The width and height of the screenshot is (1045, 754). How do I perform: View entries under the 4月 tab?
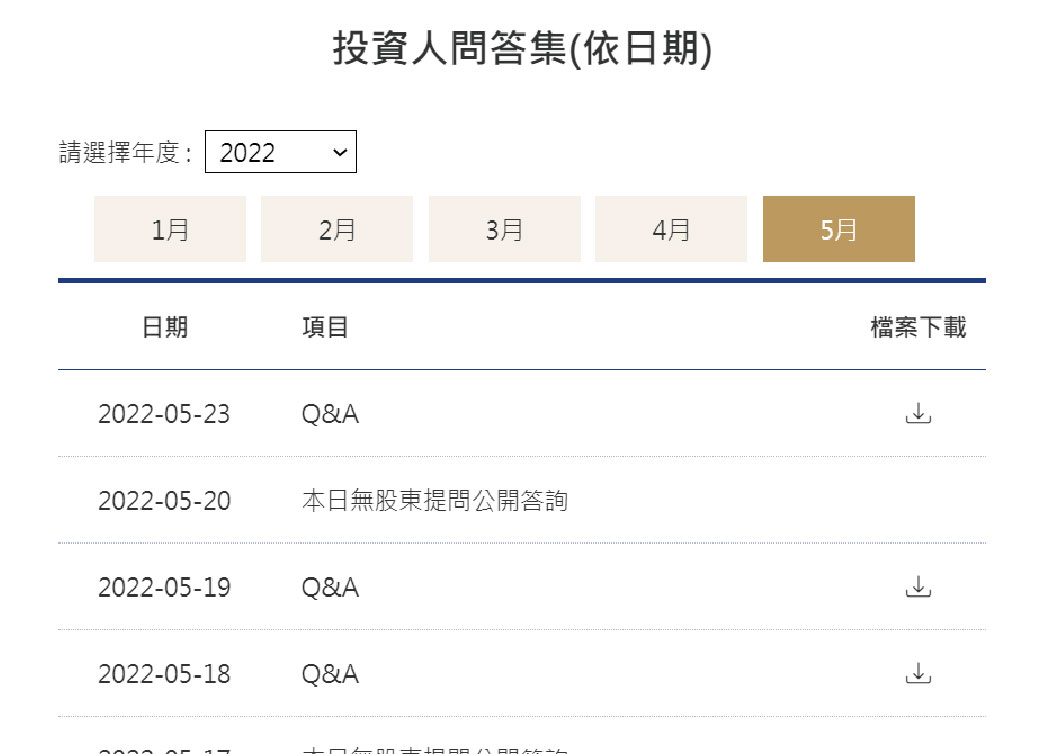[x=670, y=228]
